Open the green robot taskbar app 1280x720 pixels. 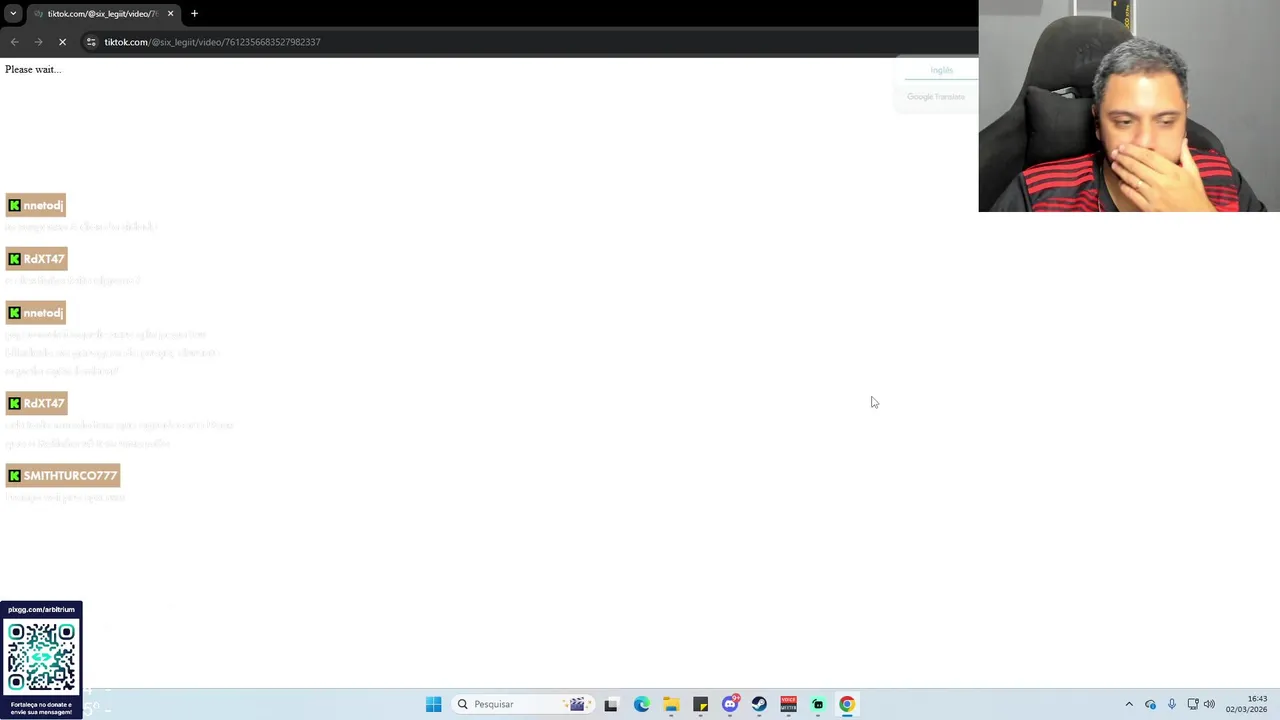818,704
